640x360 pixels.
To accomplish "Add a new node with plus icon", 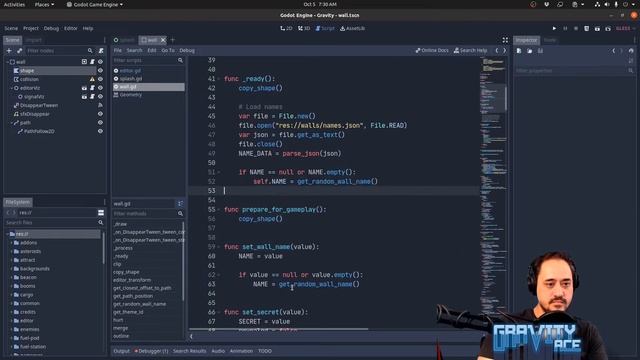I will pyautogui.click(x=9, y=51).
